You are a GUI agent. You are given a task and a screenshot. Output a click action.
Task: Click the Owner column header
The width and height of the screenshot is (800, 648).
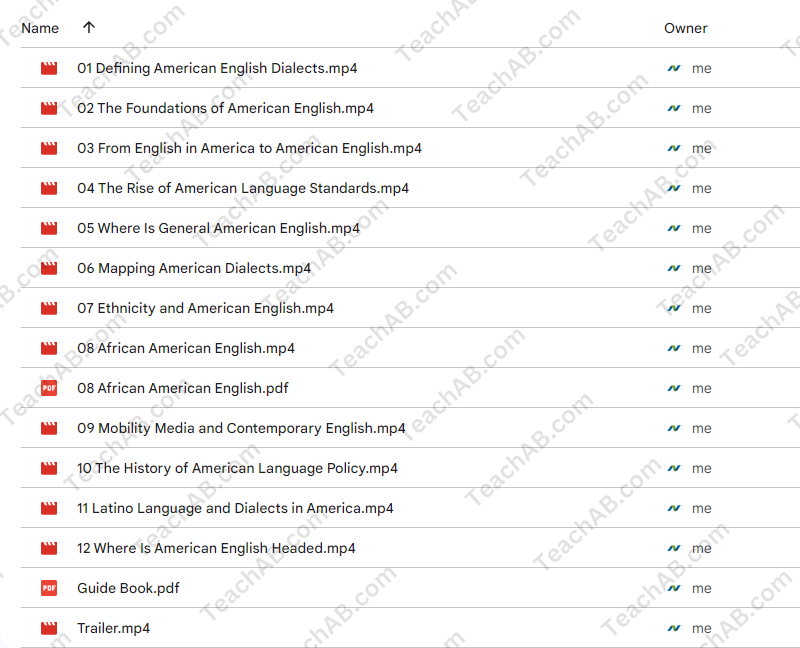[x=686, y=28]
